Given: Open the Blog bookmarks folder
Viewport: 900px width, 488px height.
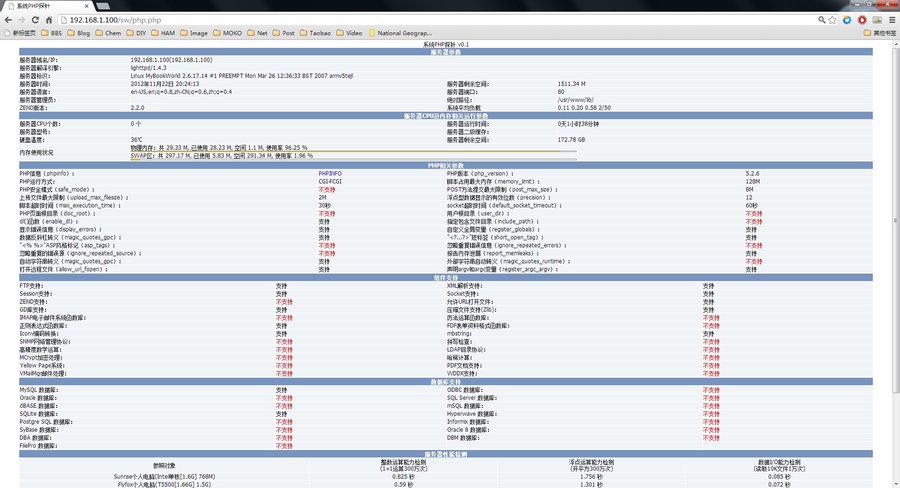Looking at the screenshot, I should [79, 33].
